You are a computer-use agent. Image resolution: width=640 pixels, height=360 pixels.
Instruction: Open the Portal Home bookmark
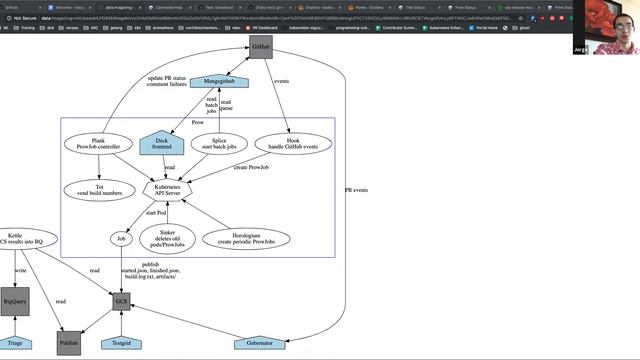coord(483,28)
